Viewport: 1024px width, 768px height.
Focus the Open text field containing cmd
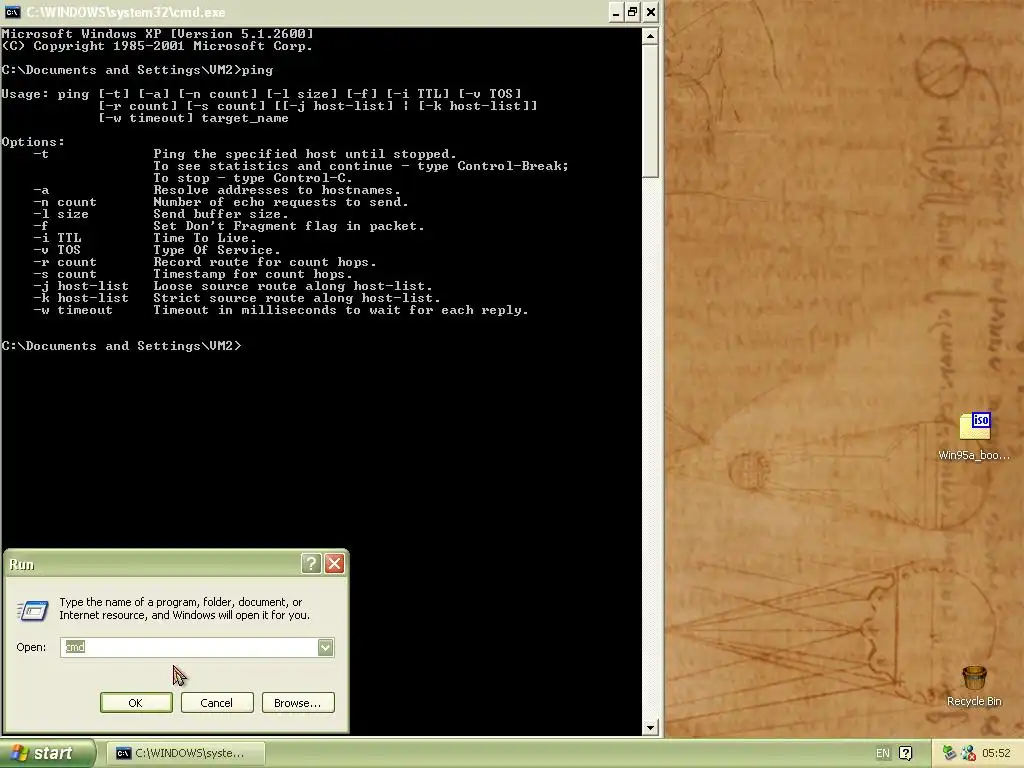point(189,647)
